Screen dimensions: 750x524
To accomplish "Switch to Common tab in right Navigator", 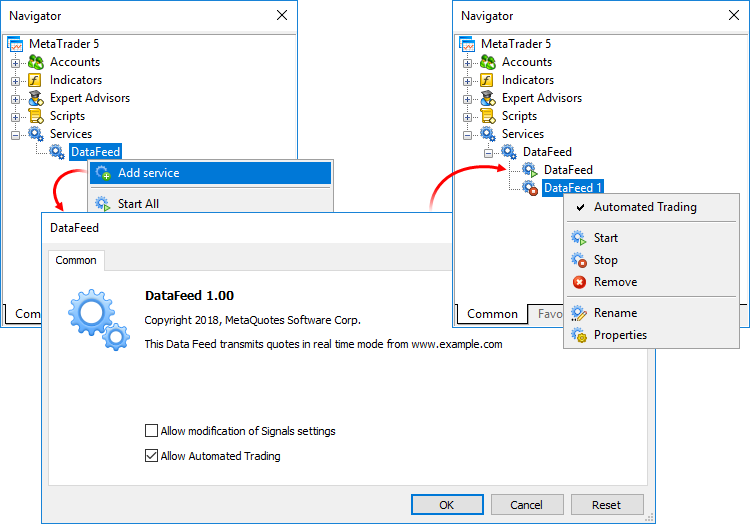I will pos(492,314).
